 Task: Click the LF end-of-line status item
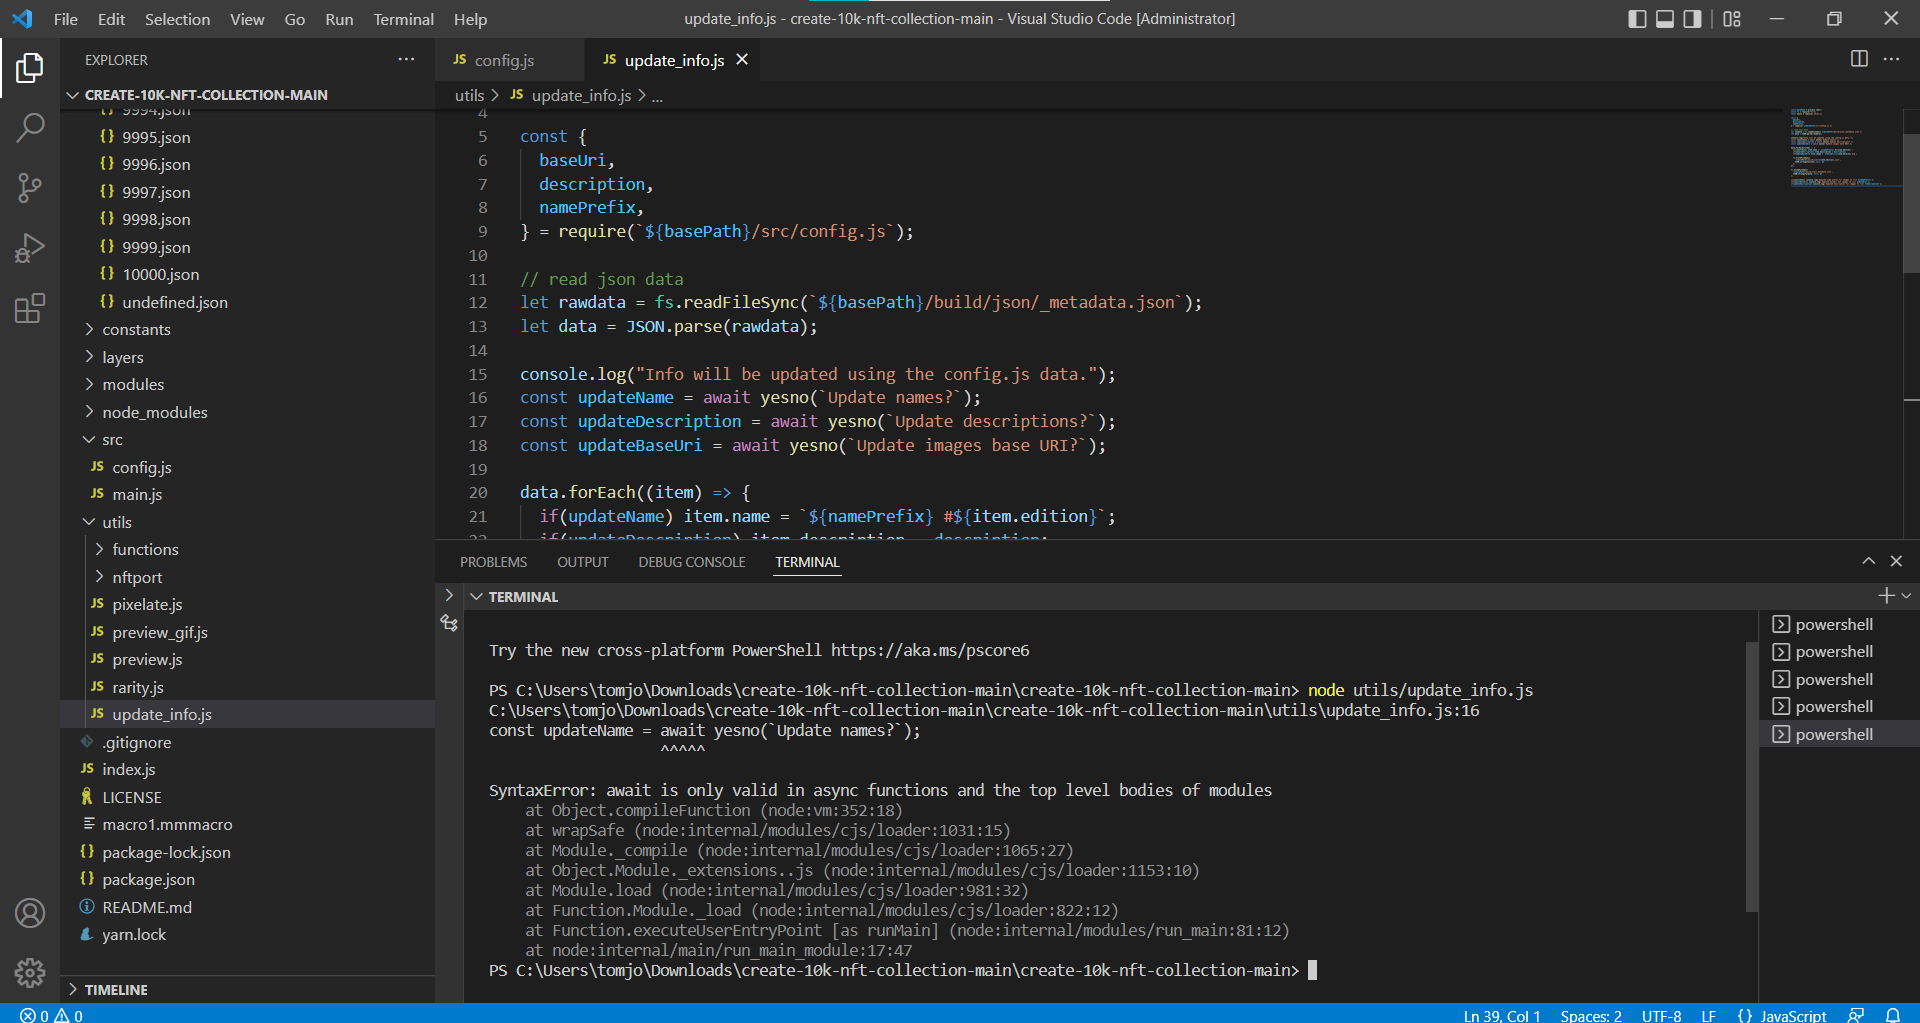pyautogui.click(x=1708, y=1015)
